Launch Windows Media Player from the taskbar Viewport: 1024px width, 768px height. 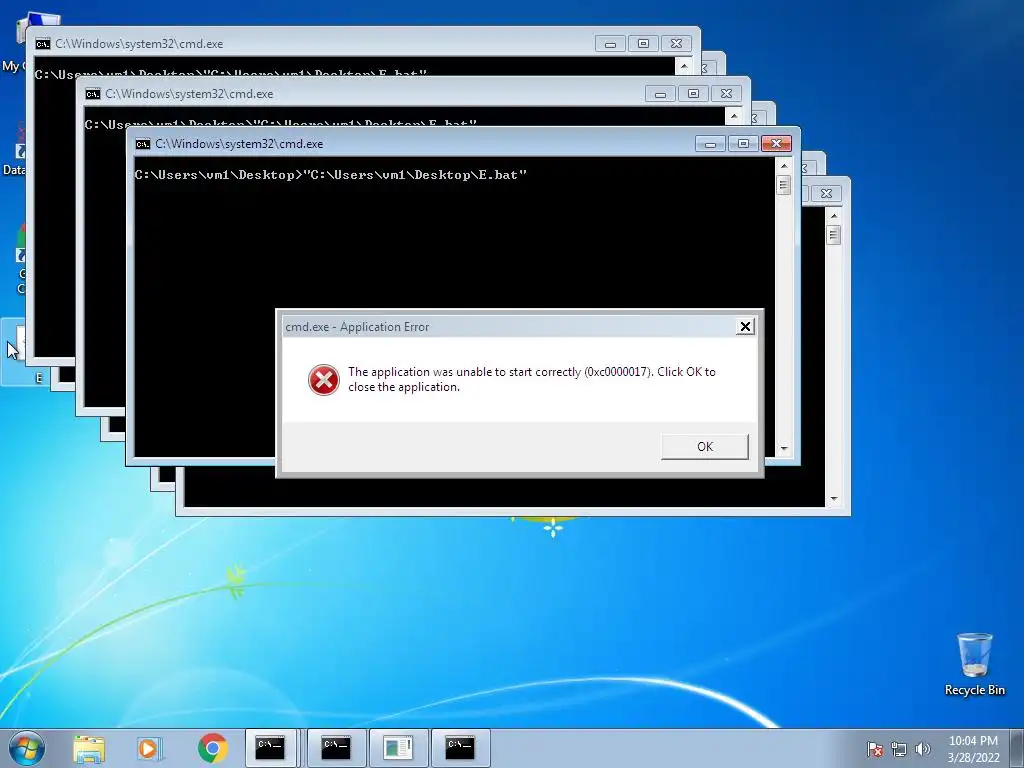pyautogui.click(x=149, y=749)
